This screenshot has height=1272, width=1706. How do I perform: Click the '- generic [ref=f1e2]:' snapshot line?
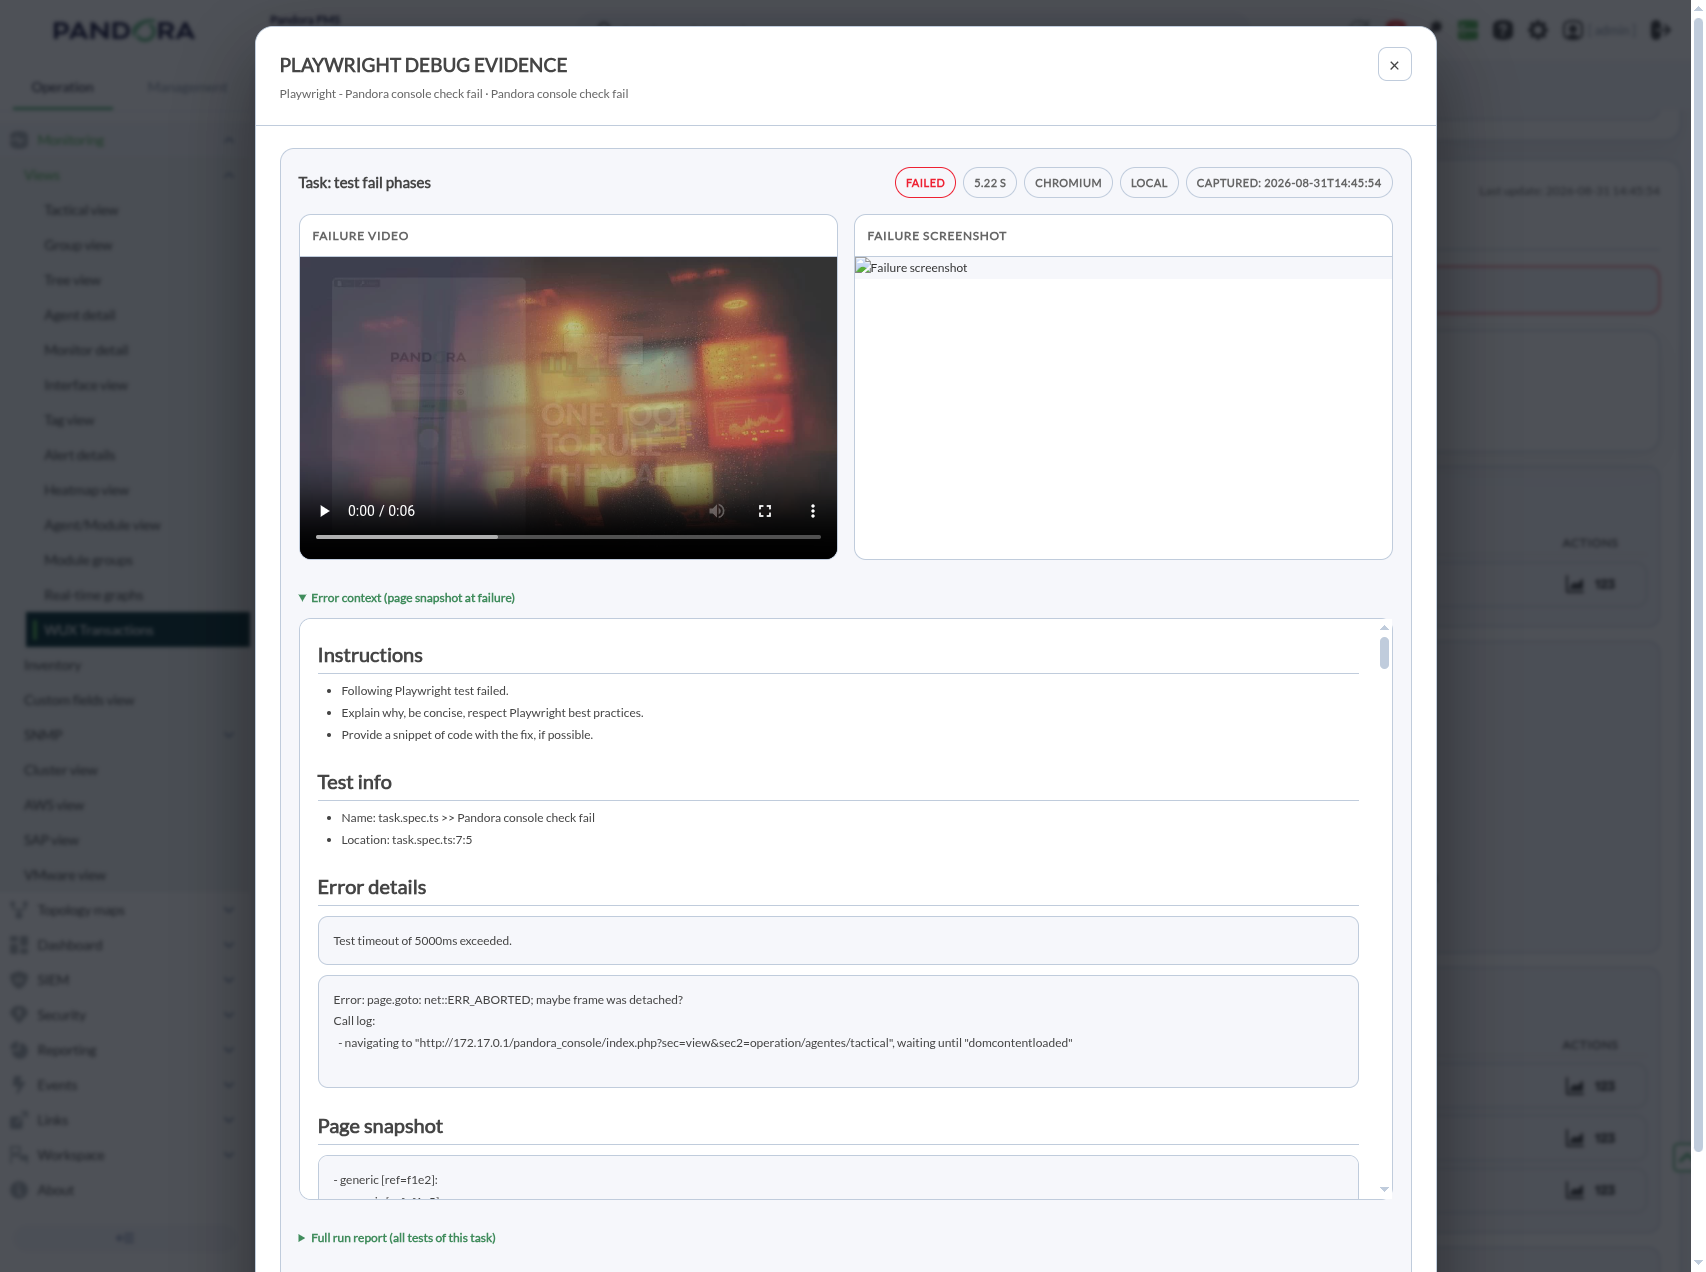point(386,1180)
